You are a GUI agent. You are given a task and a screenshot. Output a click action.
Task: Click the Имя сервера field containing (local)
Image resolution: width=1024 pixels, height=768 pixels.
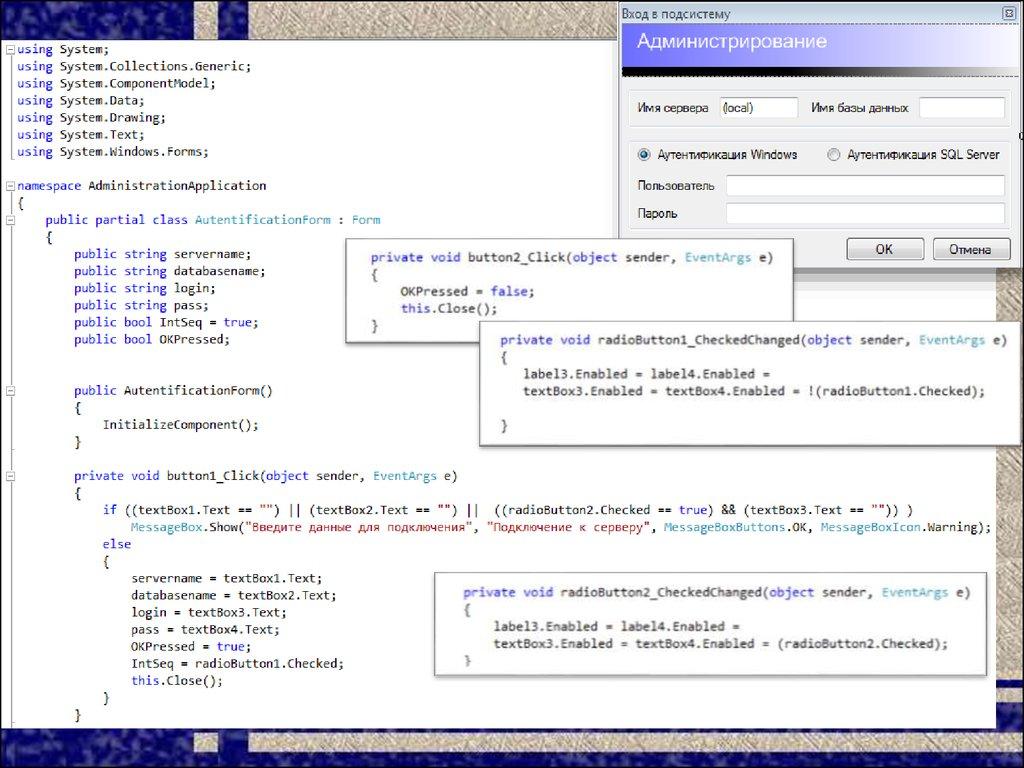coord(758,108)
